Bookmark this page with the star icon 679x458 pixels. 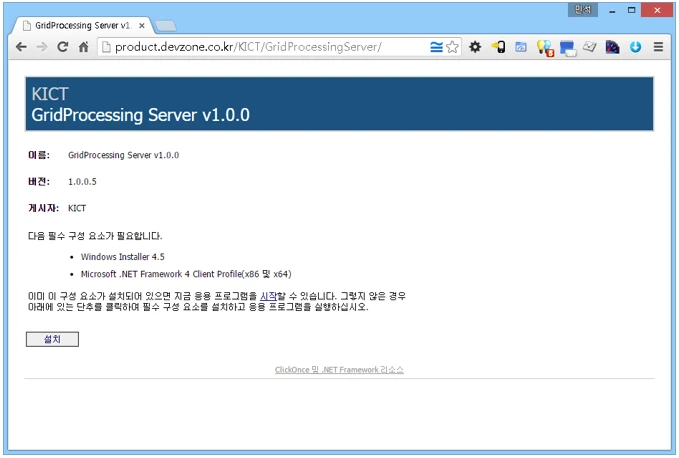[452, 47]
